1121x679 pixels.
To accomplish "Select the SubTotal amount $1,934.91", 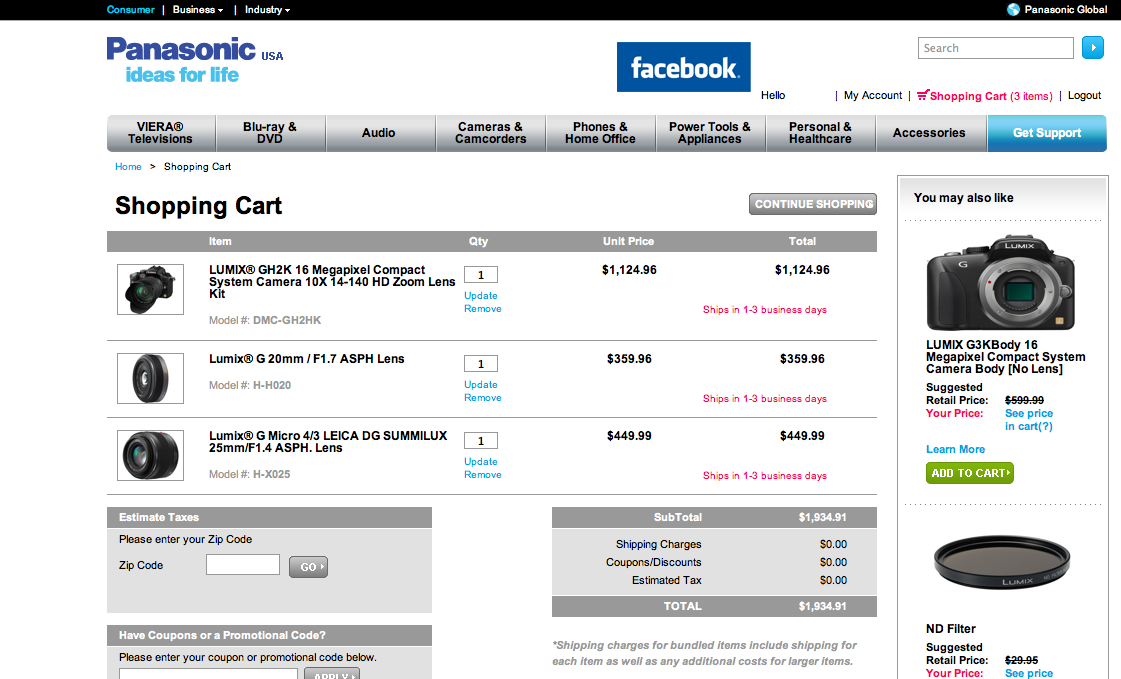I will tap(822, 517).
